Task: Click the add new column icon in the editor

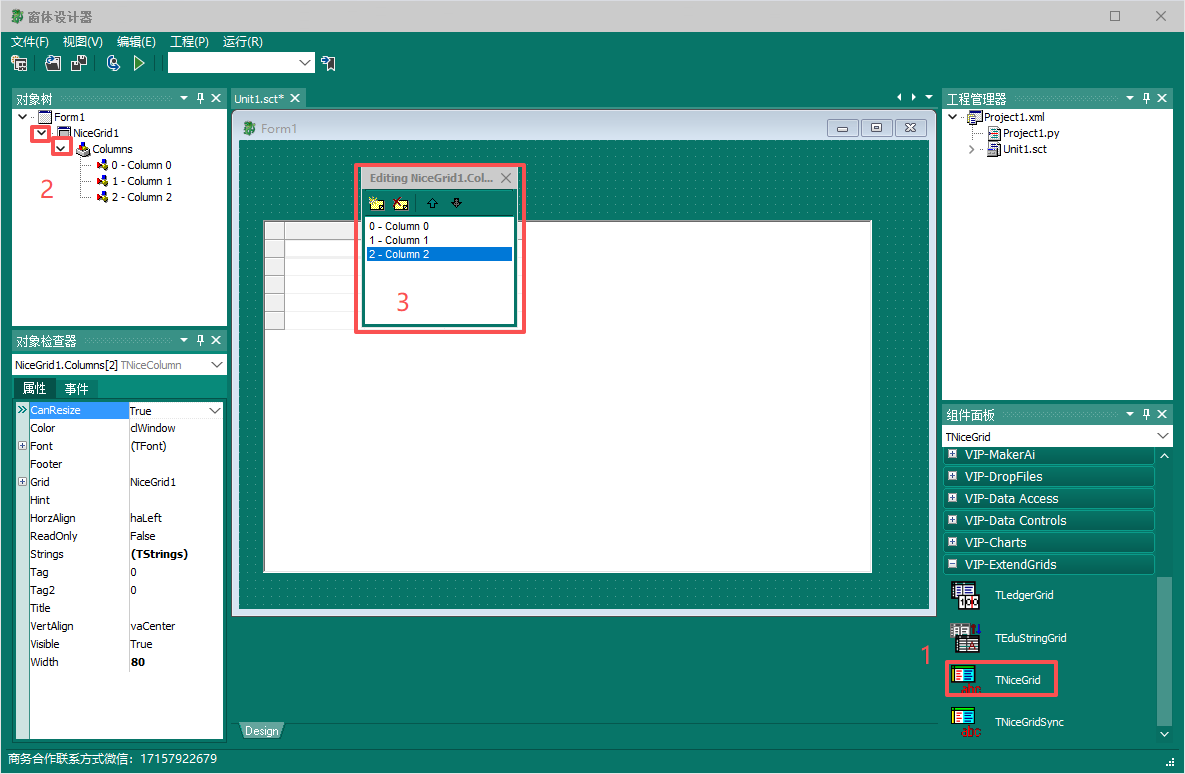Action: pyautogui.click(x=376, y=203)
